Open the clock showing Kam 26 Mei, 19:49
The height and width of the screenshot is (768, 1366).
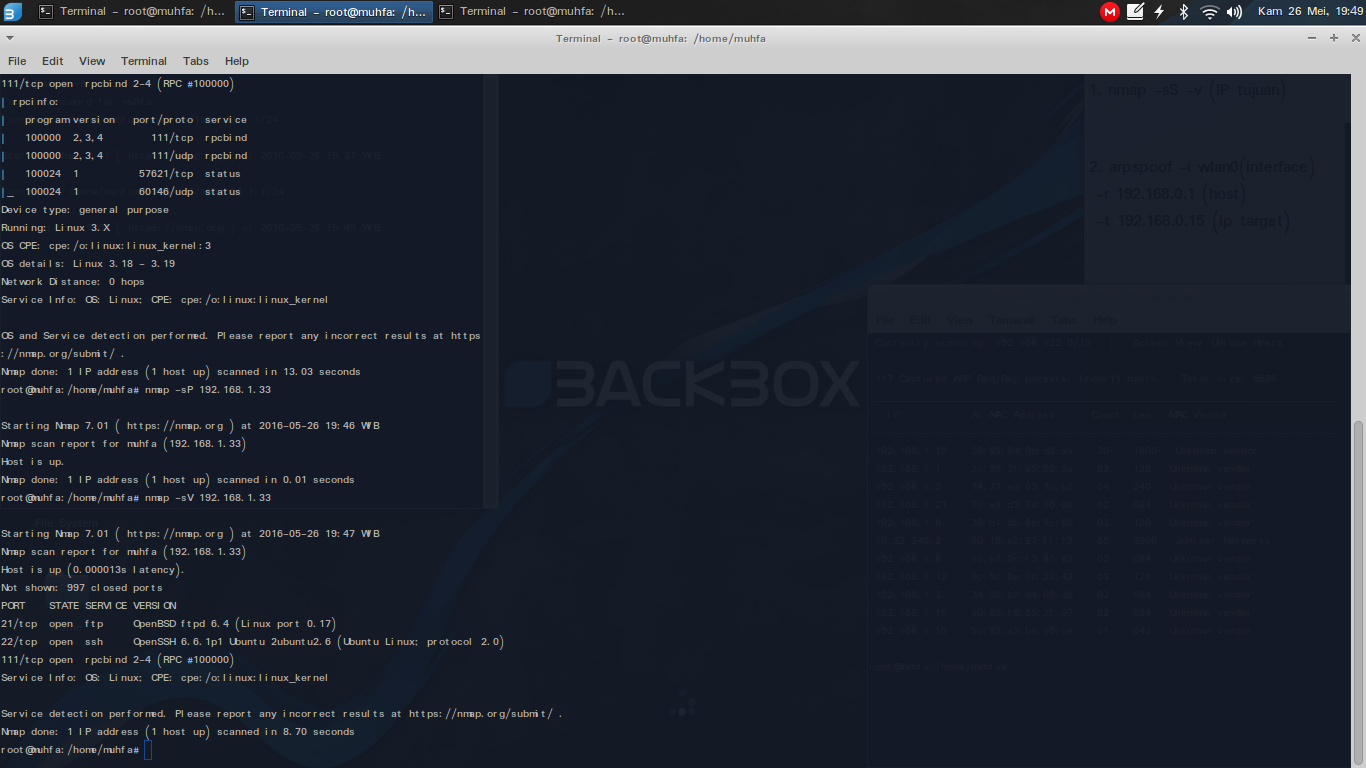tap(1310, 12)
